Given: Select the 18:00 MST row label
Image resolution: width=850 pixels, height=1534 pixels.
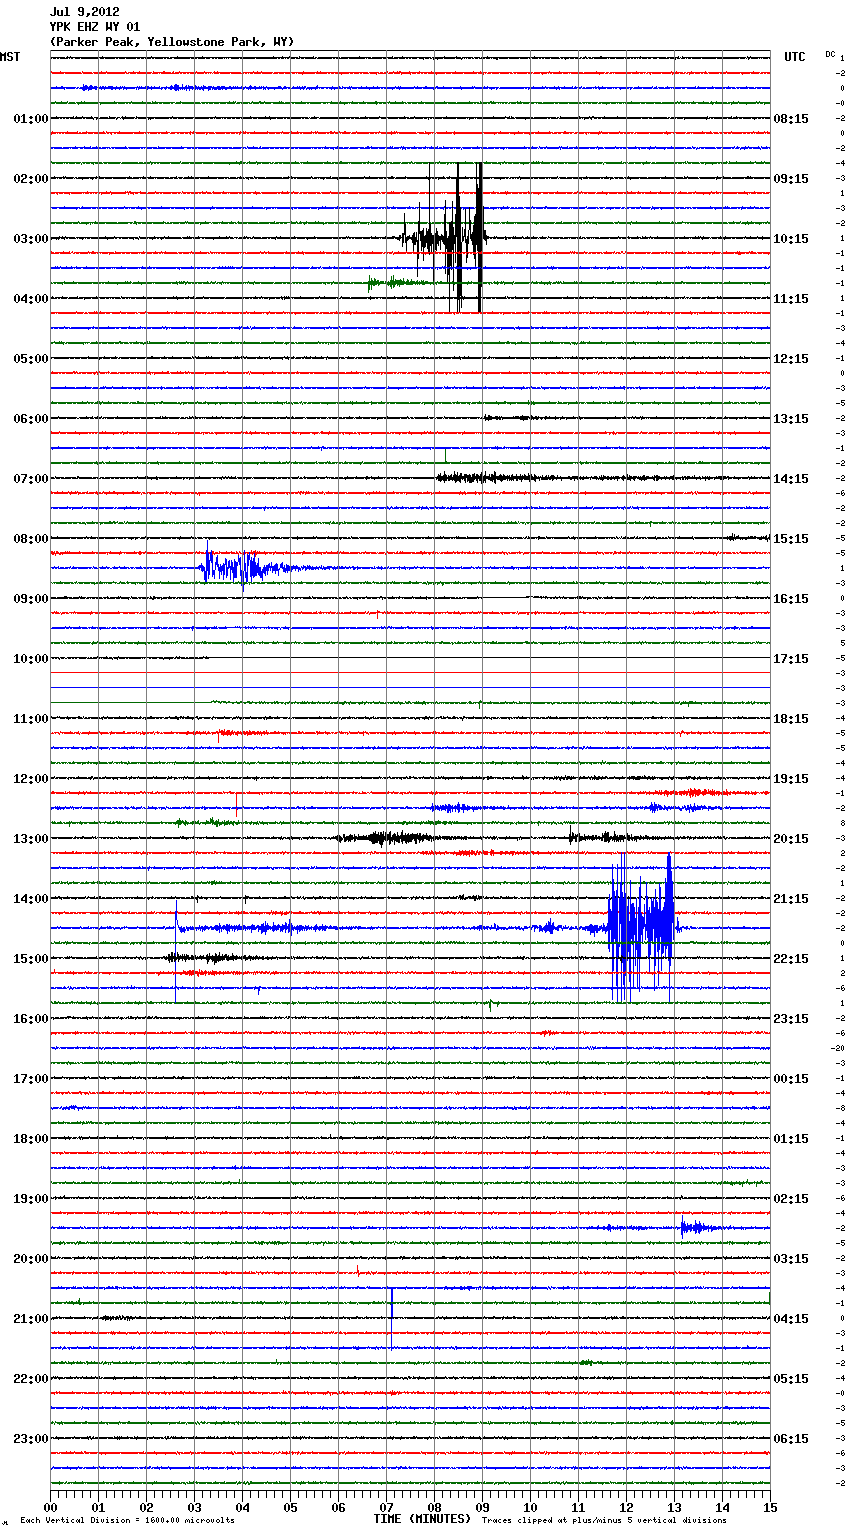Looking at the screenshot, I should point(31,1139).
